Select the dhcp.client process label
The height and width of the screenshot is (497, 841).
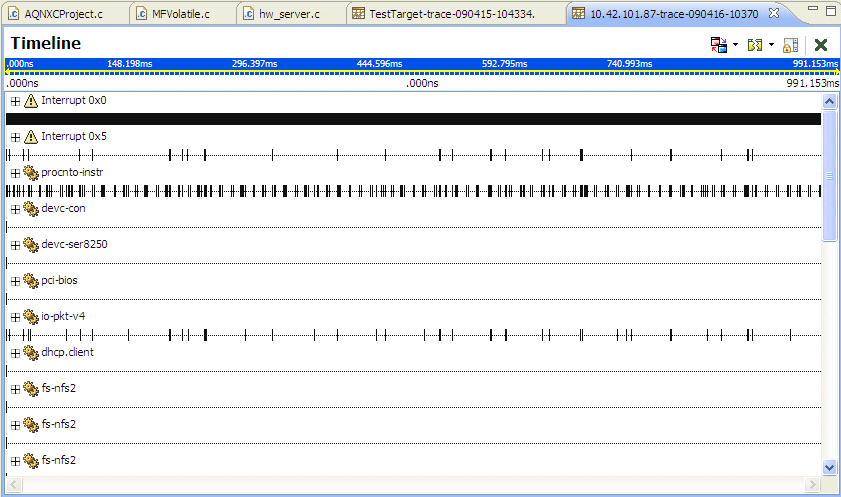[67, 353]
